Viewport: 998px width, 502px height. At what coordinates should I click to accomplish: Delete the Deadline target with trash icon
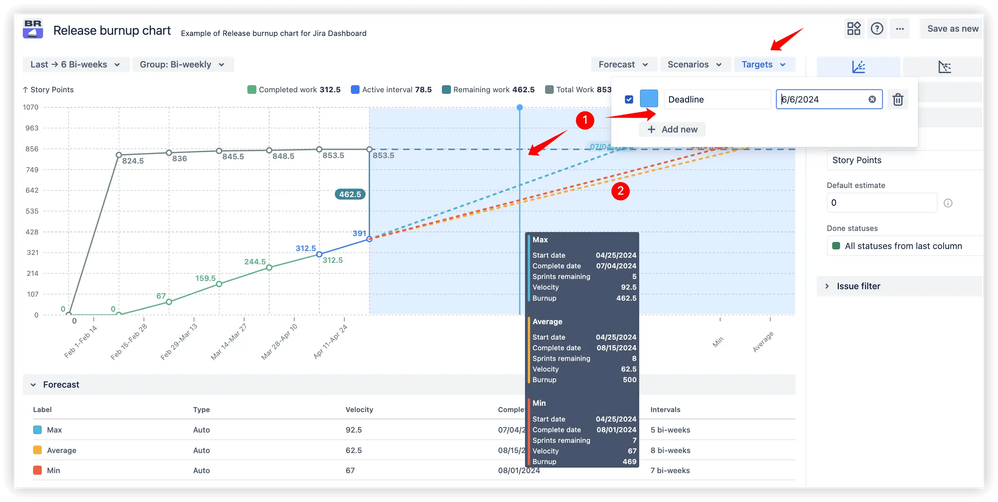898,99
